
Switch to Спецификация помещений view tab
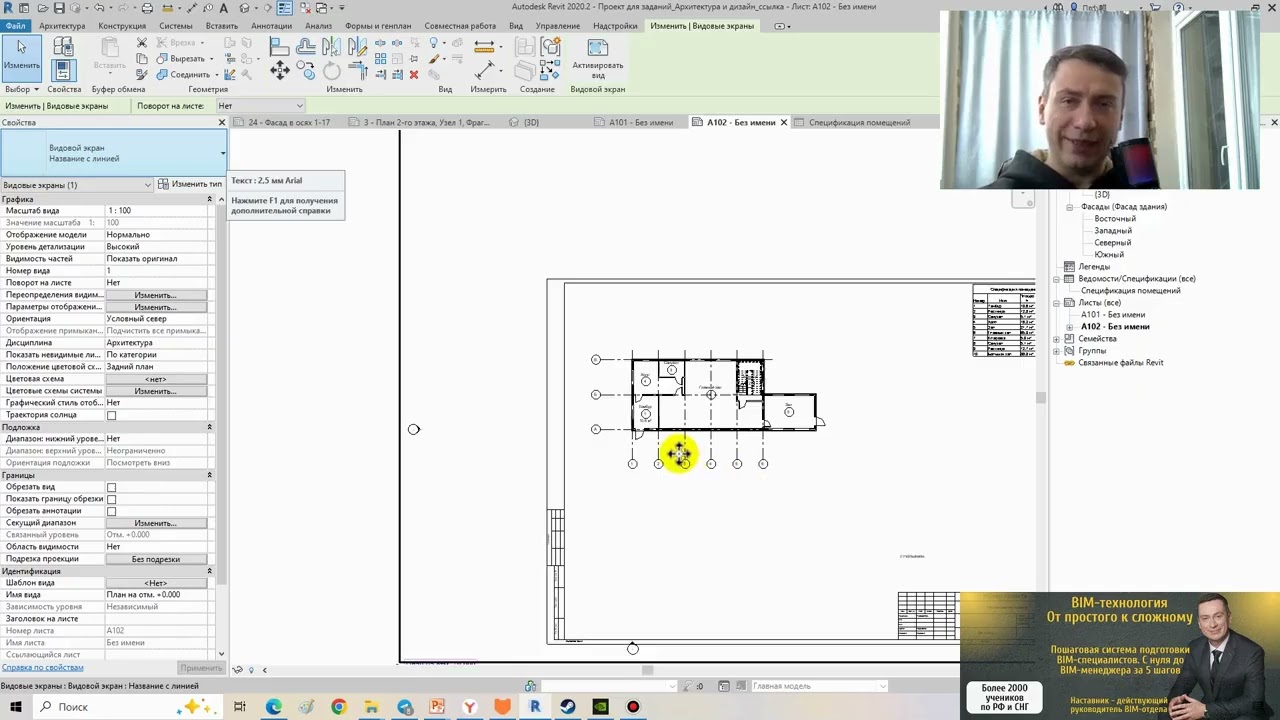[x=858, y=122]
